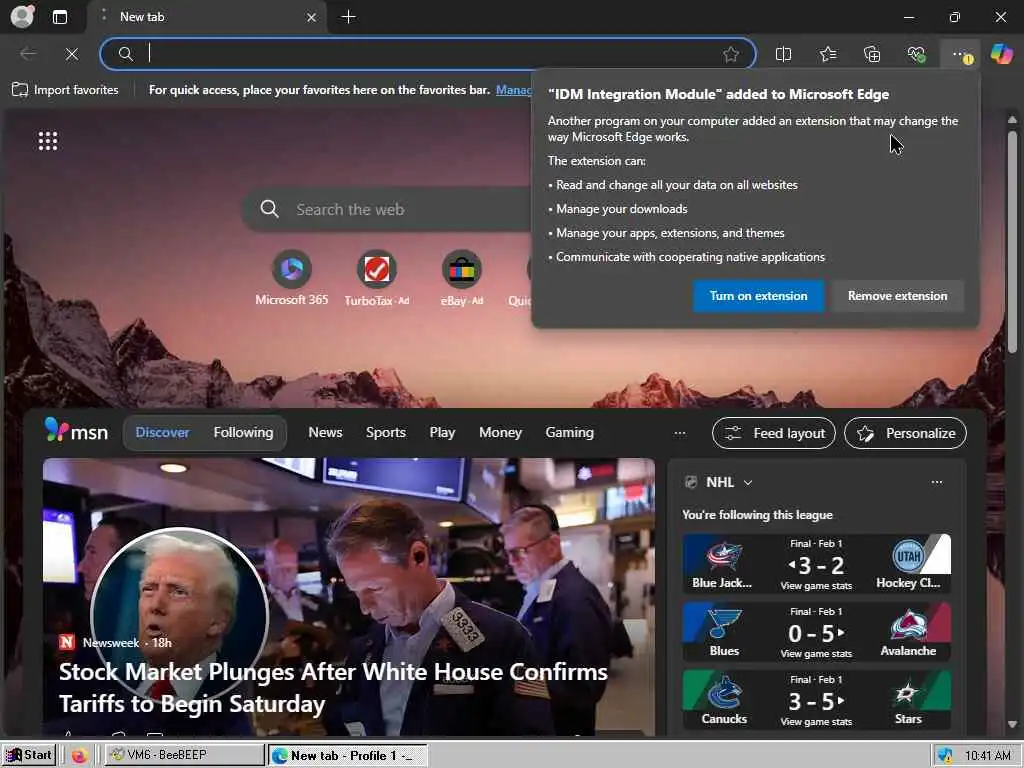The image size is (1024, 768).
Task: View game stats for Canucks vs Stars
Action: click(816, 722)
